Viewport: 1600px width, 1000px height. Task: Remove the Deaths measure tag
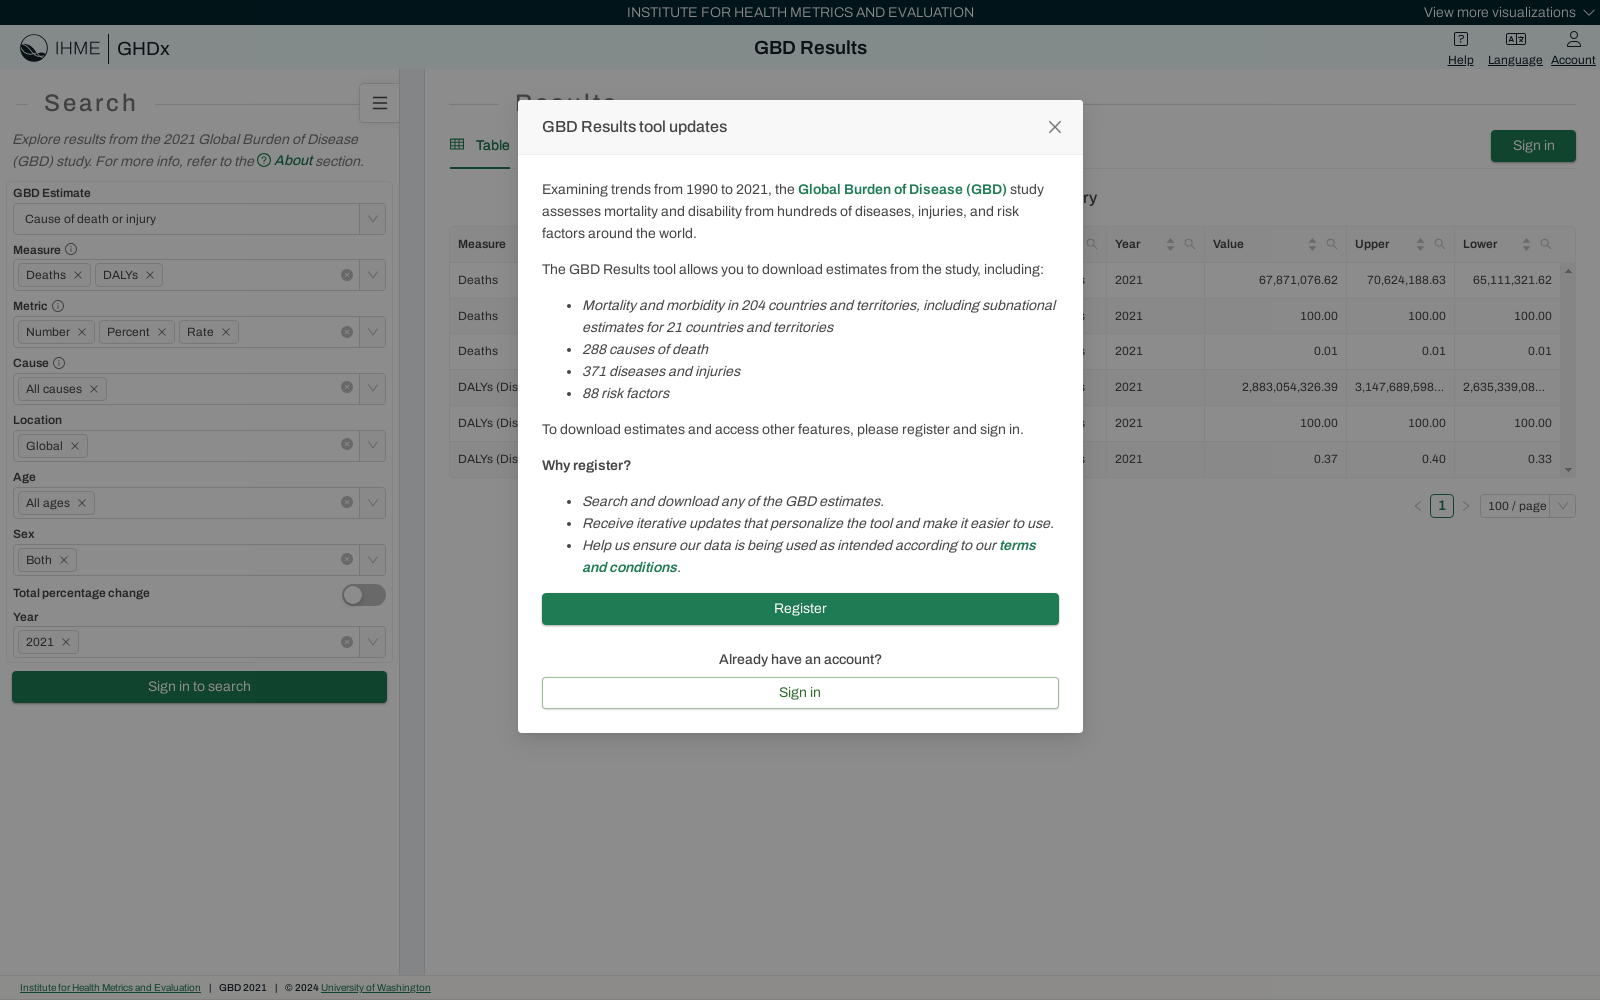[78, 275]
